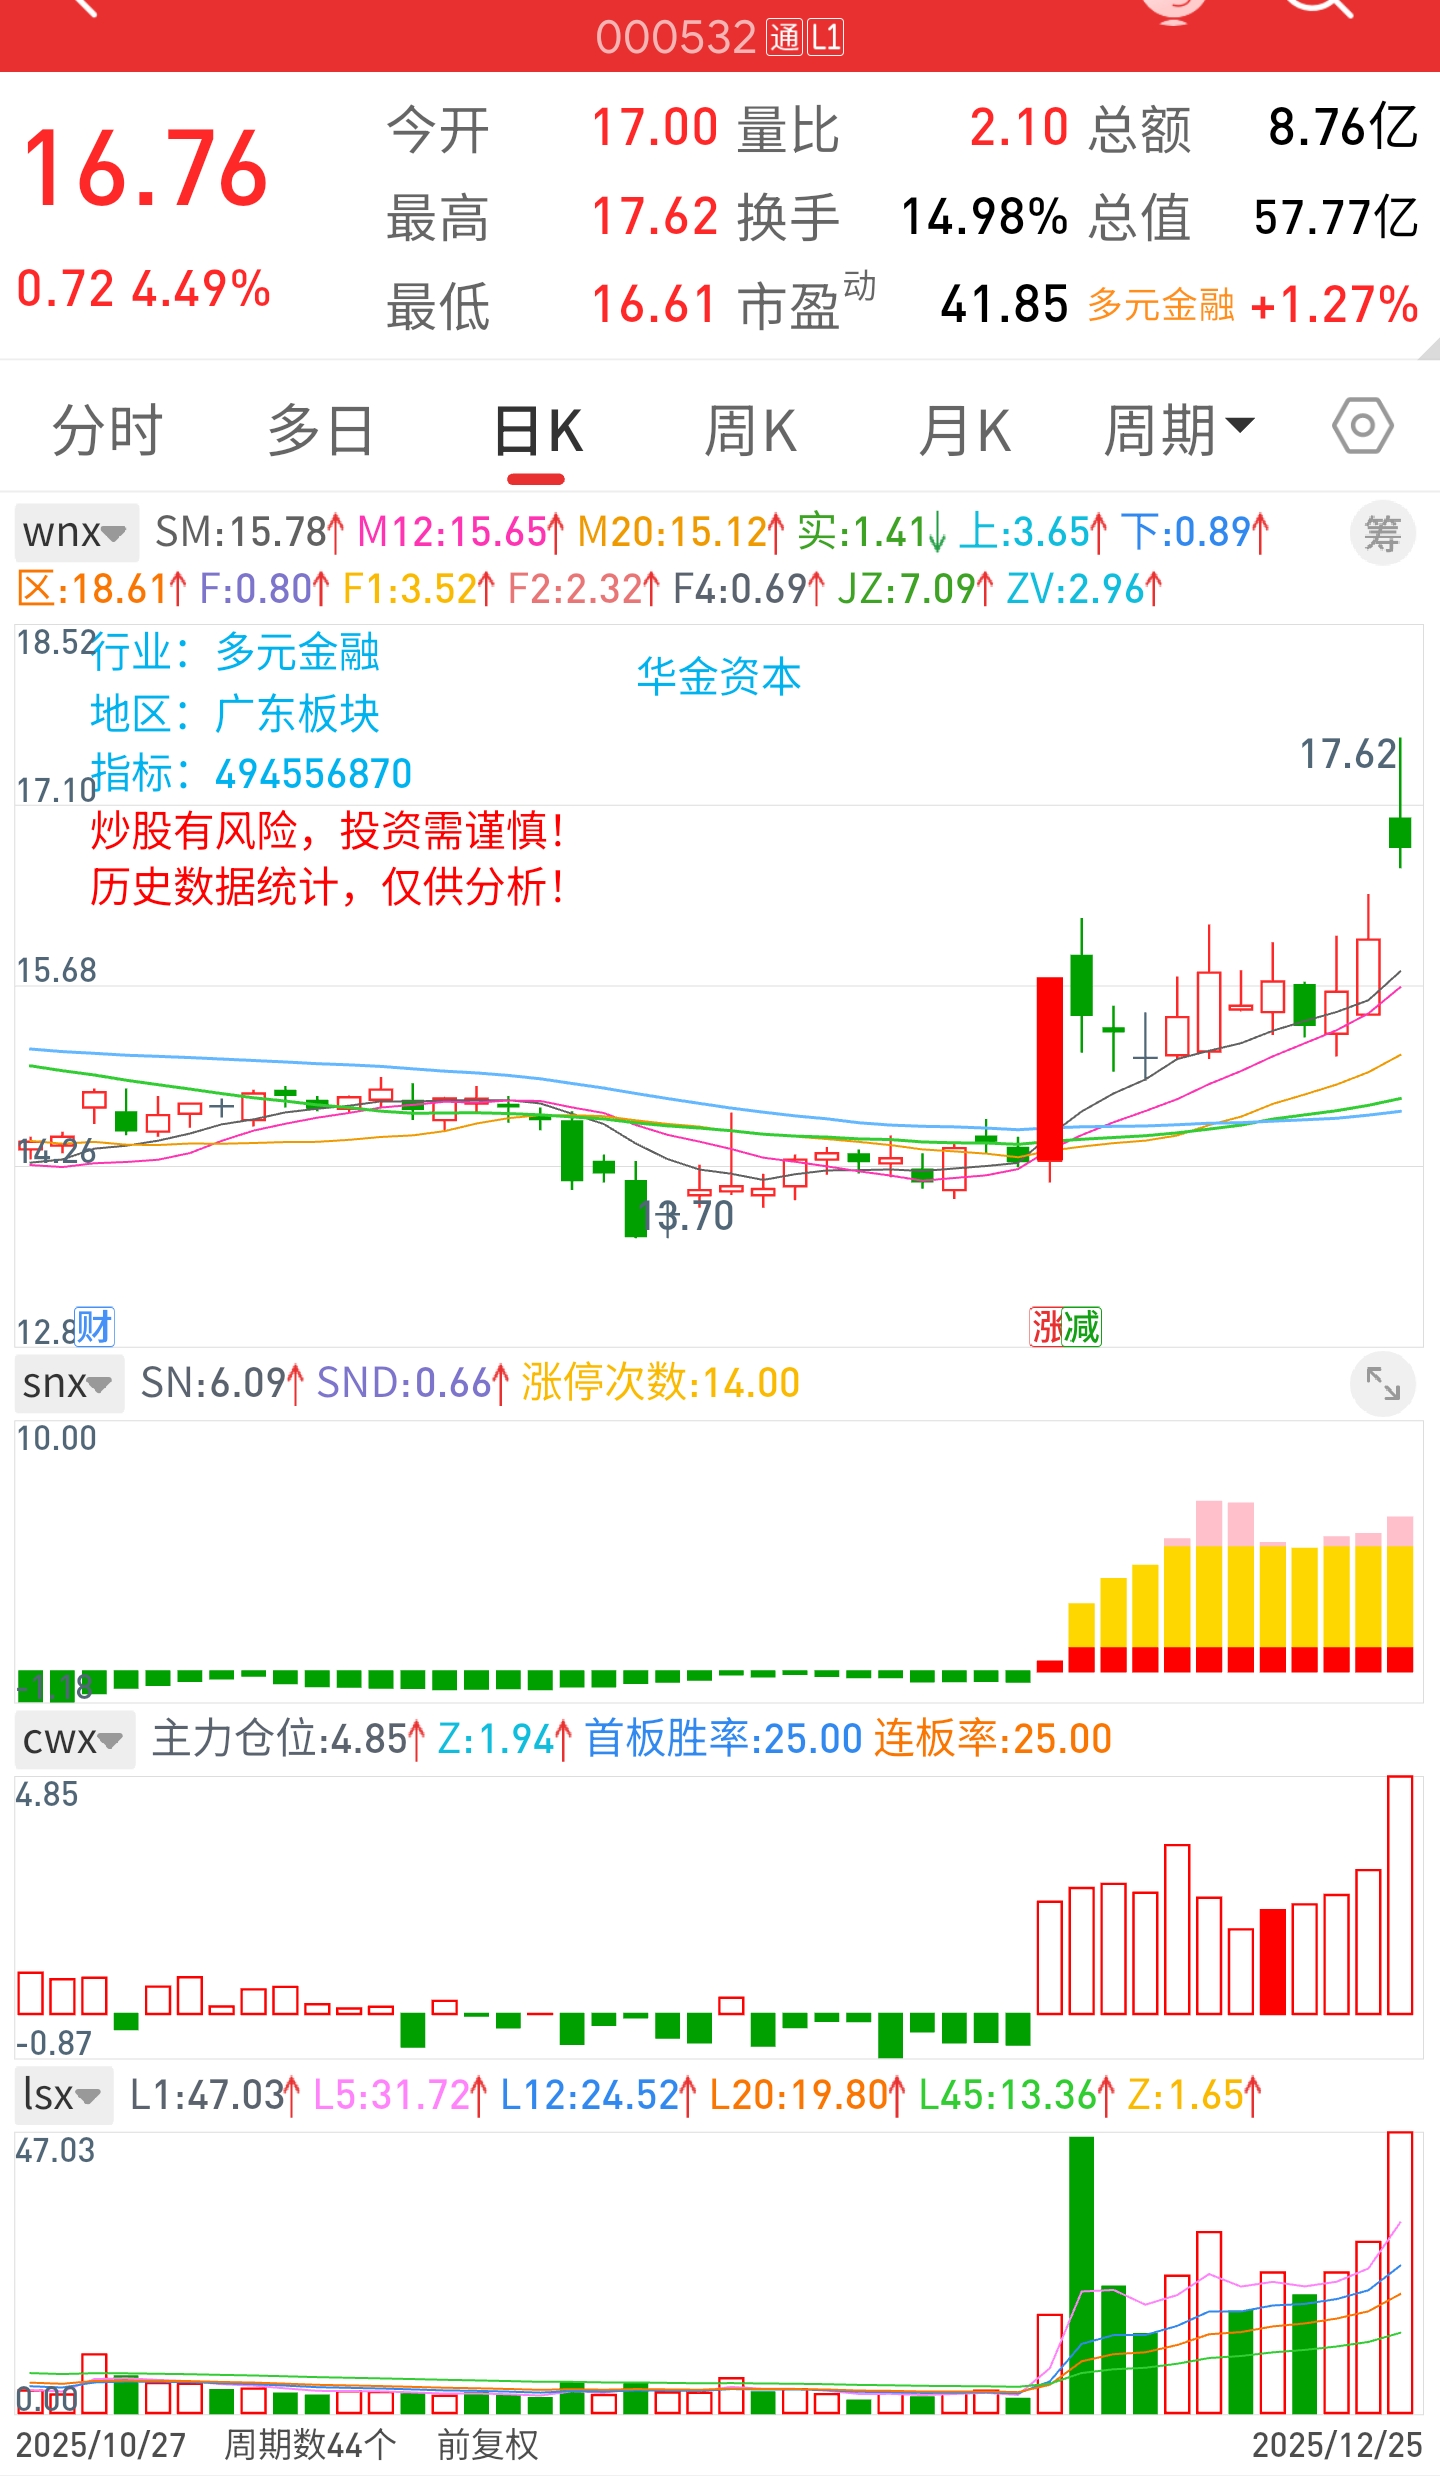Tap 周期数44个 period count label

click(310, 2445)
